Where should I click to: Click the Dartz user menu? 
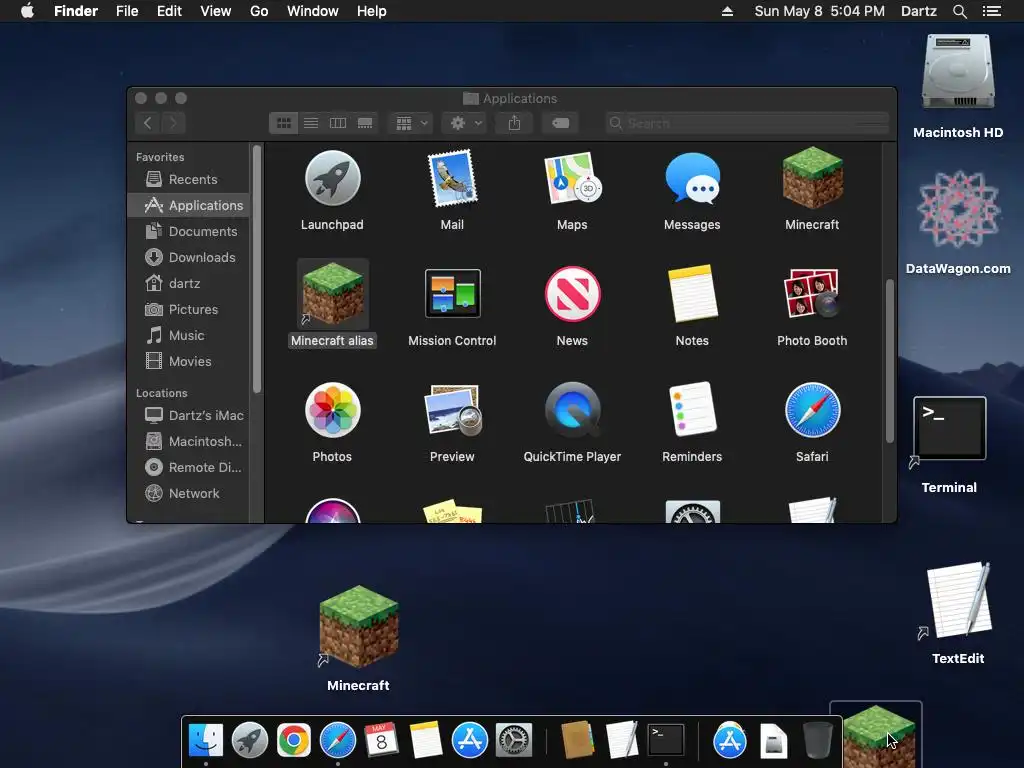point(918,11)
